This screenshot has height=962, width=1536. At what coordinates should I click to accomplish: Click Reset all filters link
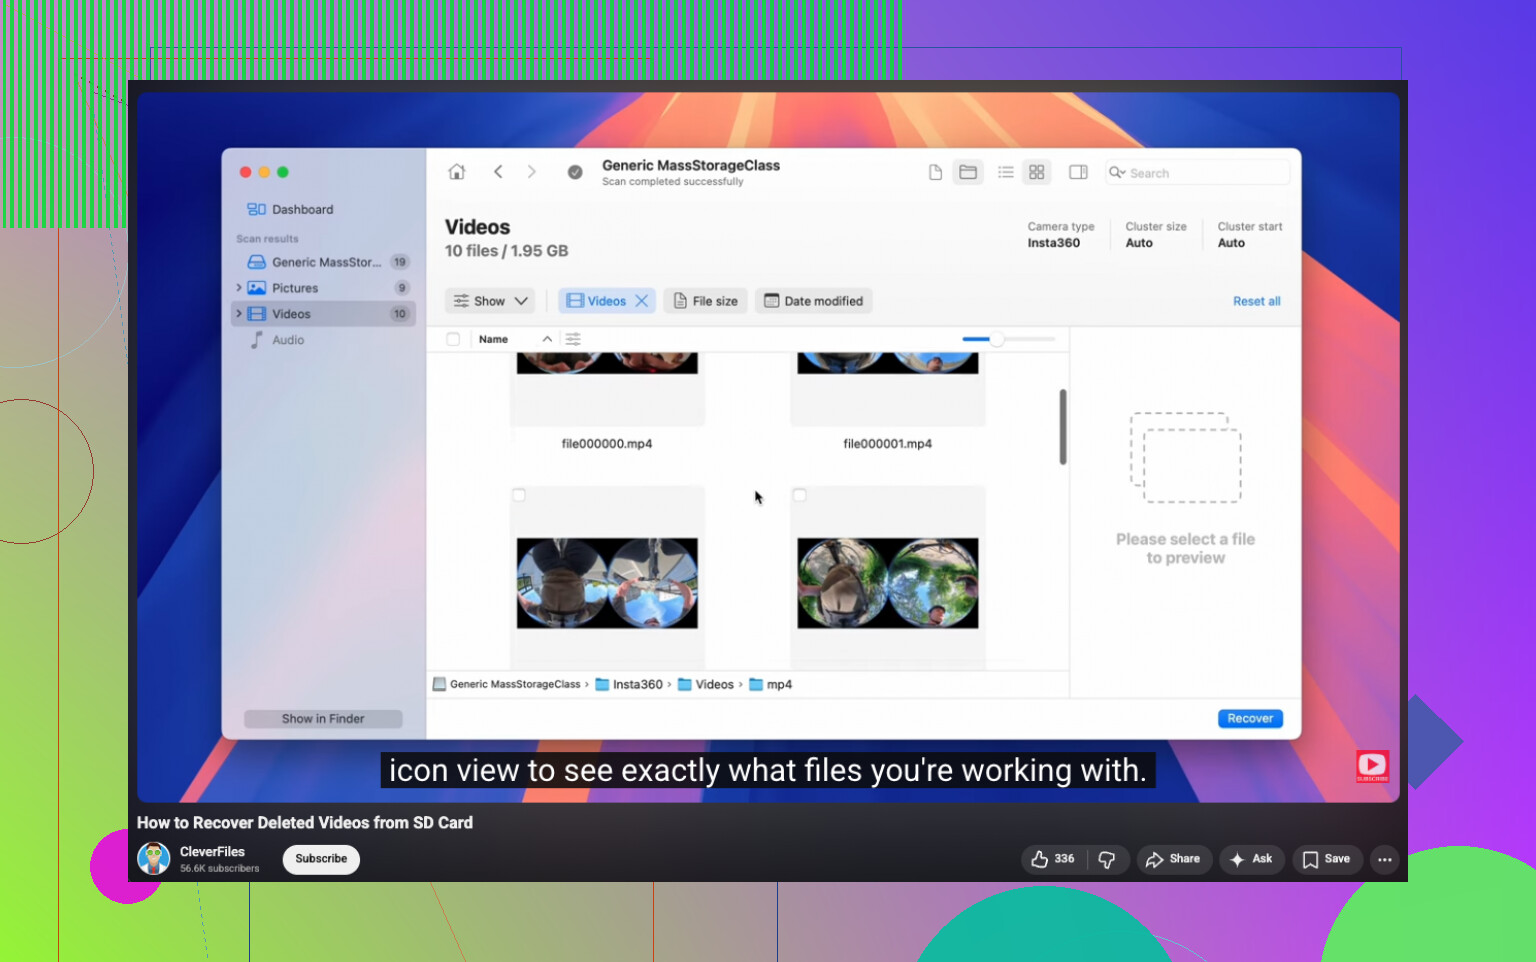point(1256,301)
